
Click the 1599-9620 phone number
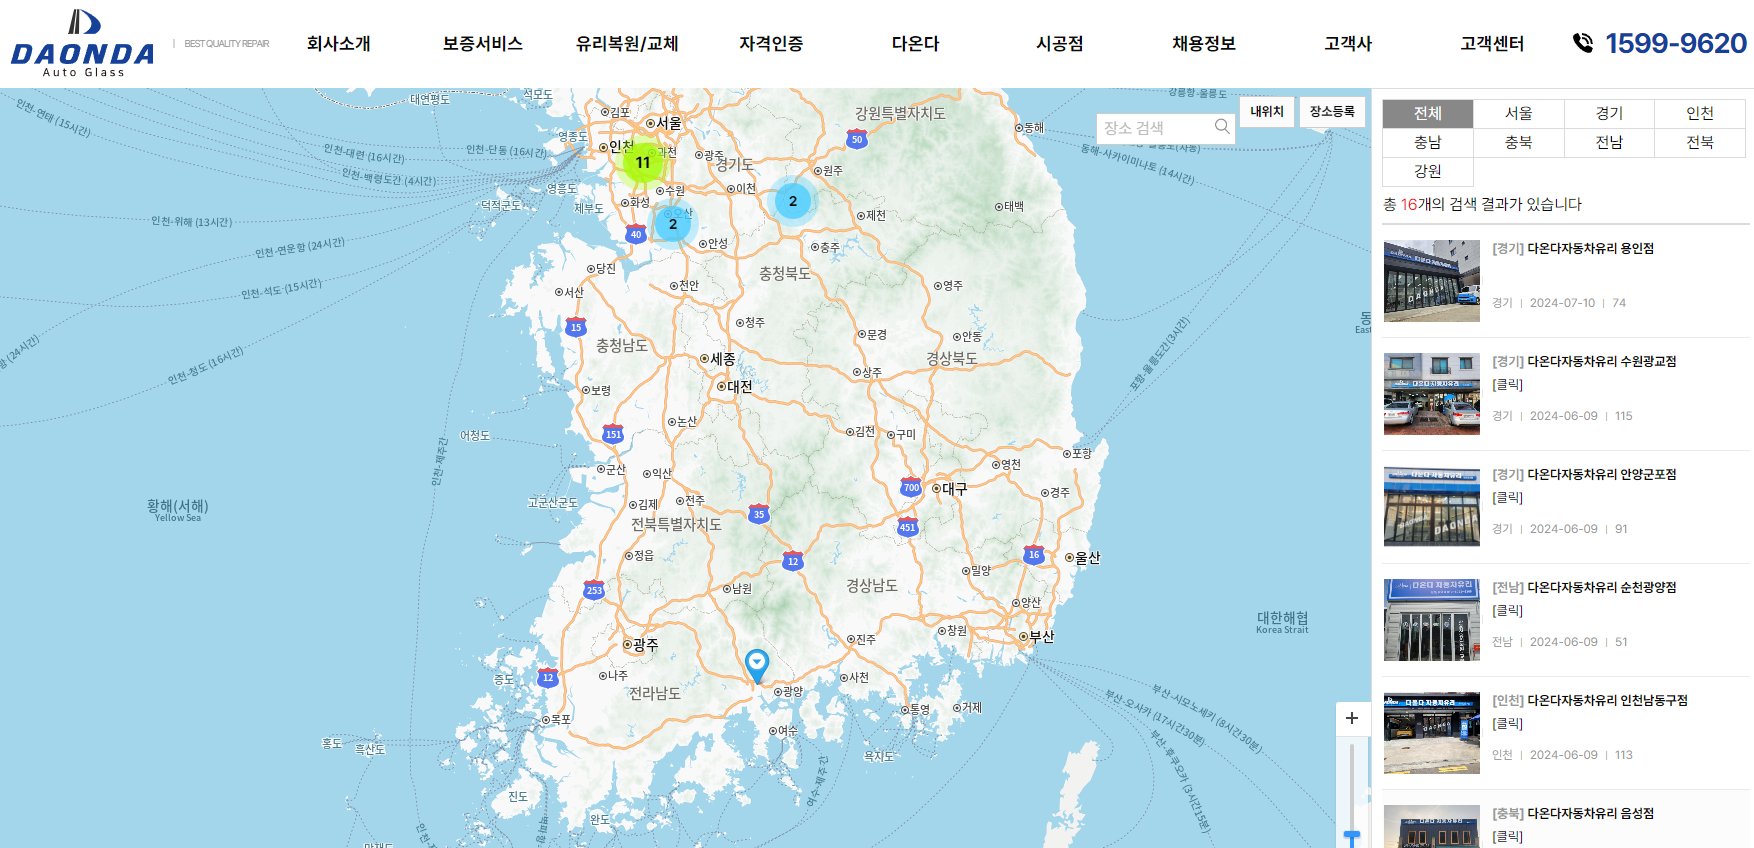pos(1676,43)
